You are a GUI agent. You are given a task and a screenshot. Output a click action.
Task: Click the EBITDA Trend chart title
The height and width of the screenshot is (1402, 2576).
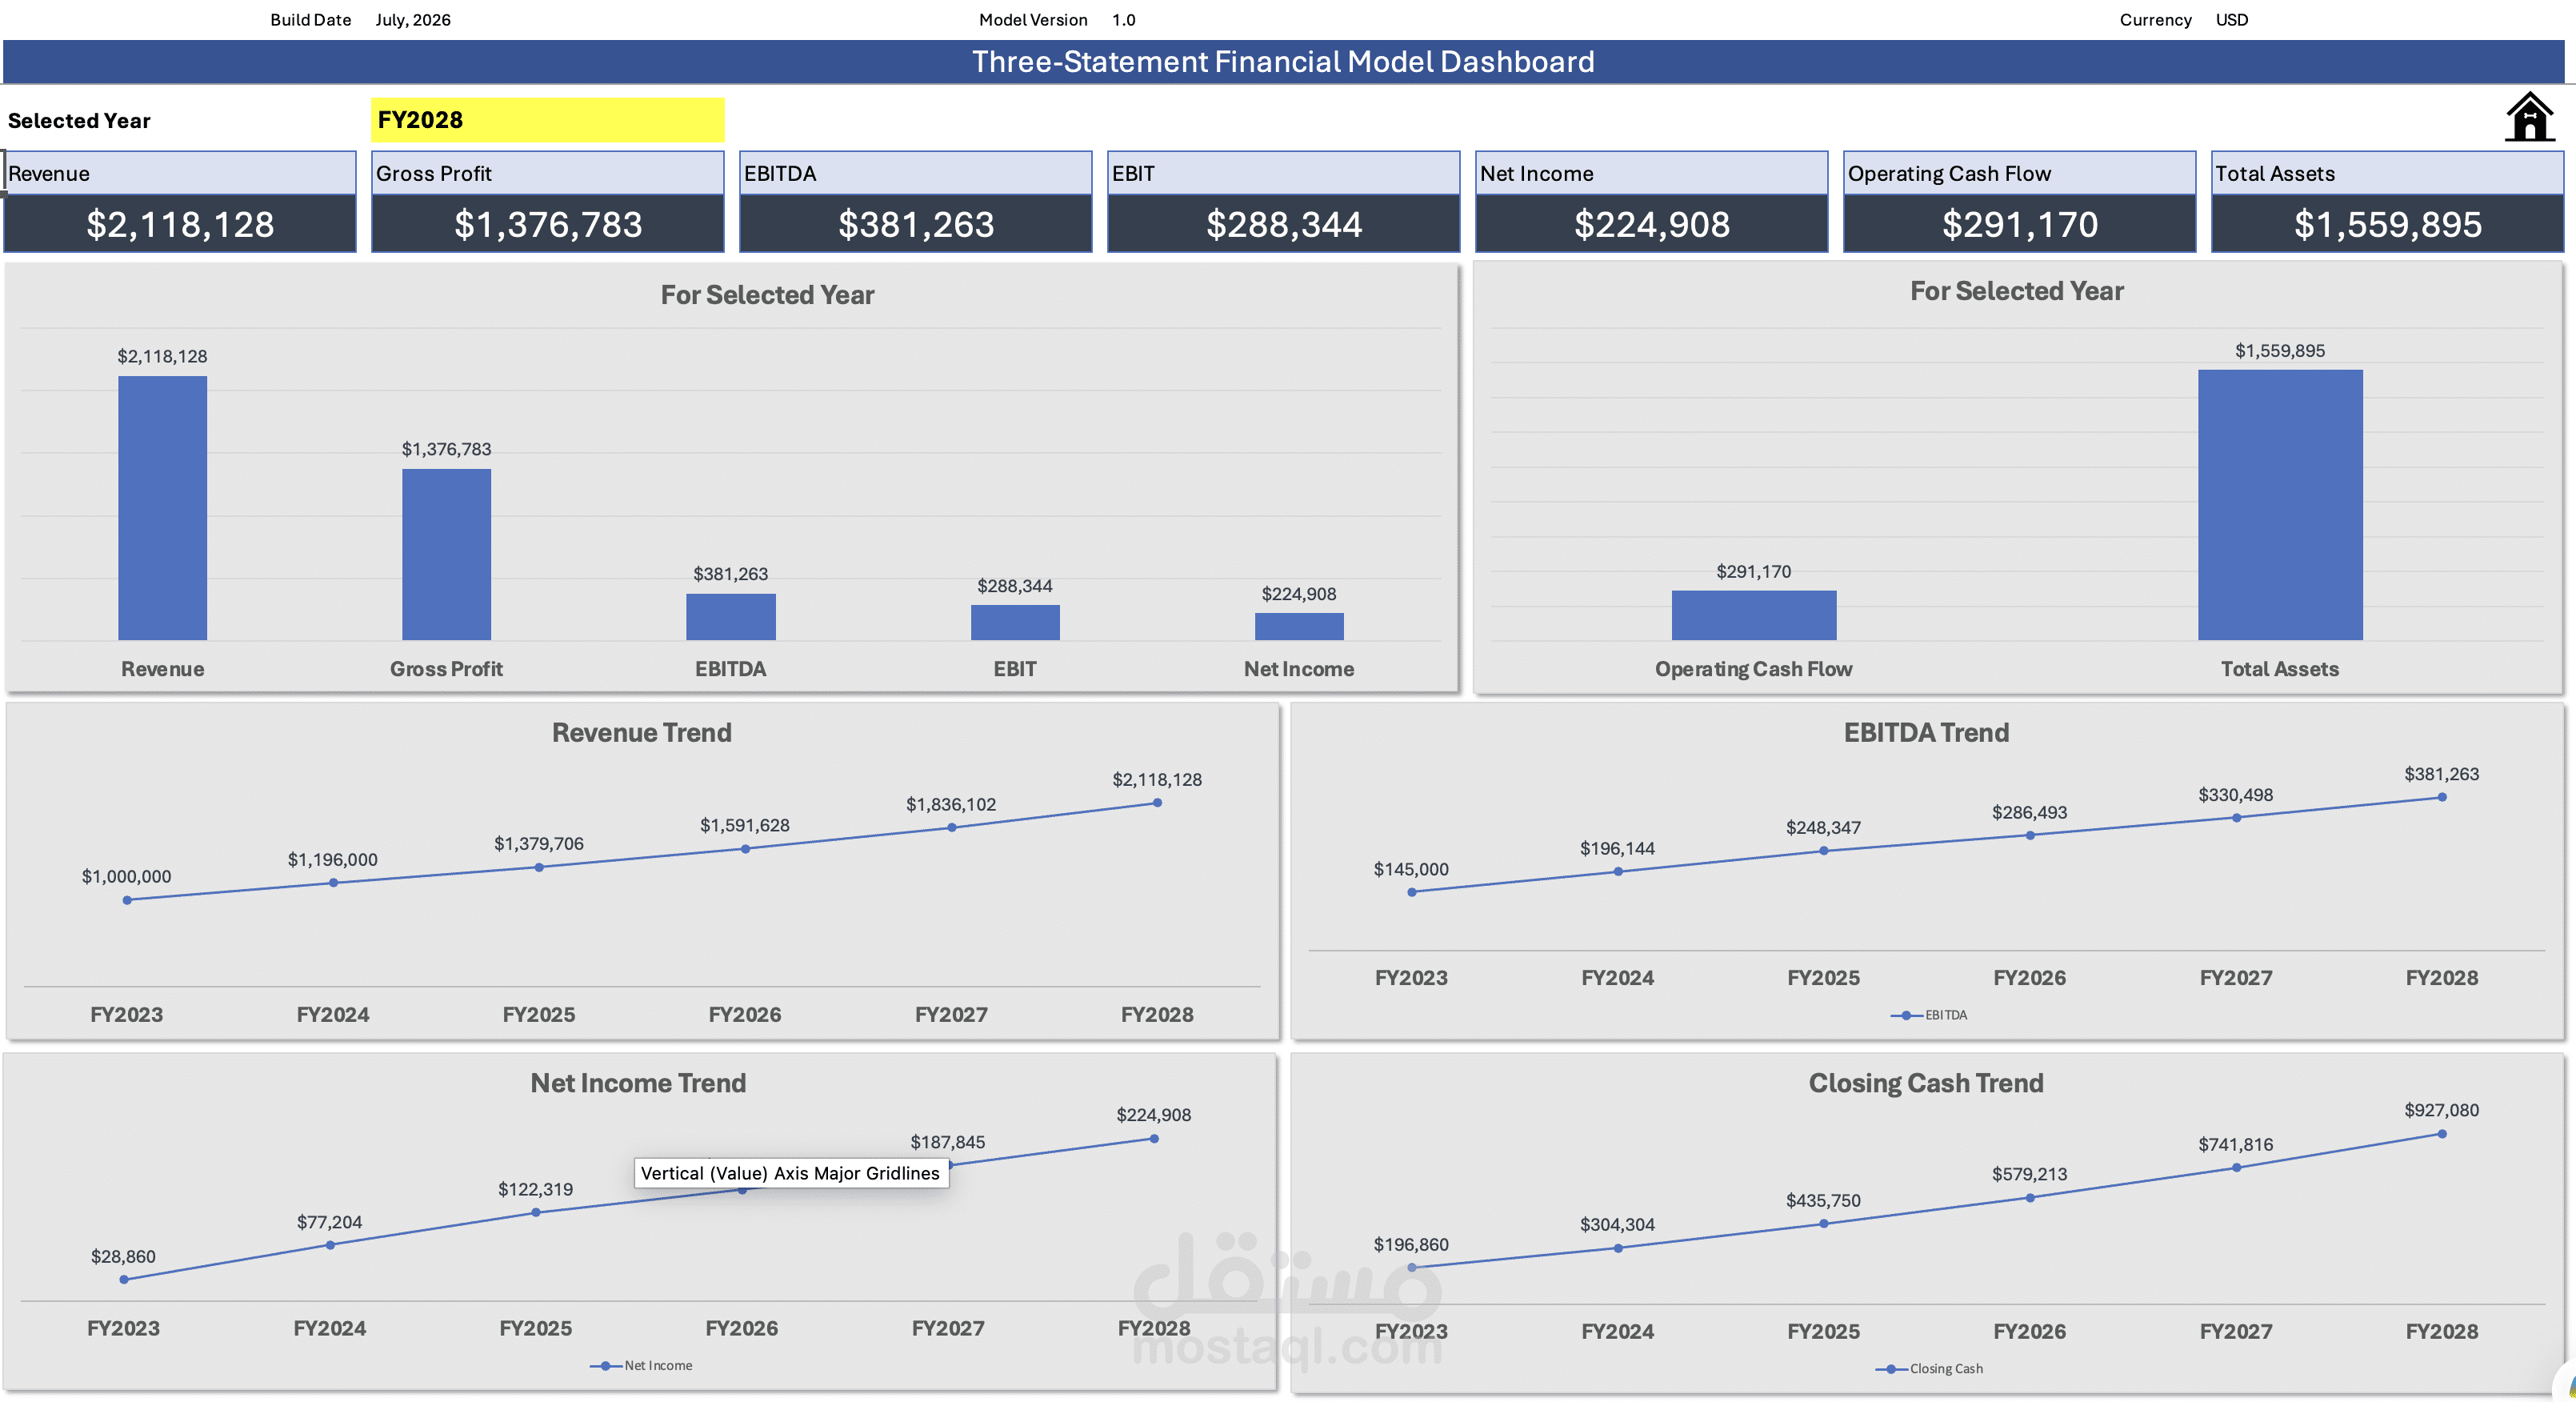pyautogui.click(x=1926, y=733)
